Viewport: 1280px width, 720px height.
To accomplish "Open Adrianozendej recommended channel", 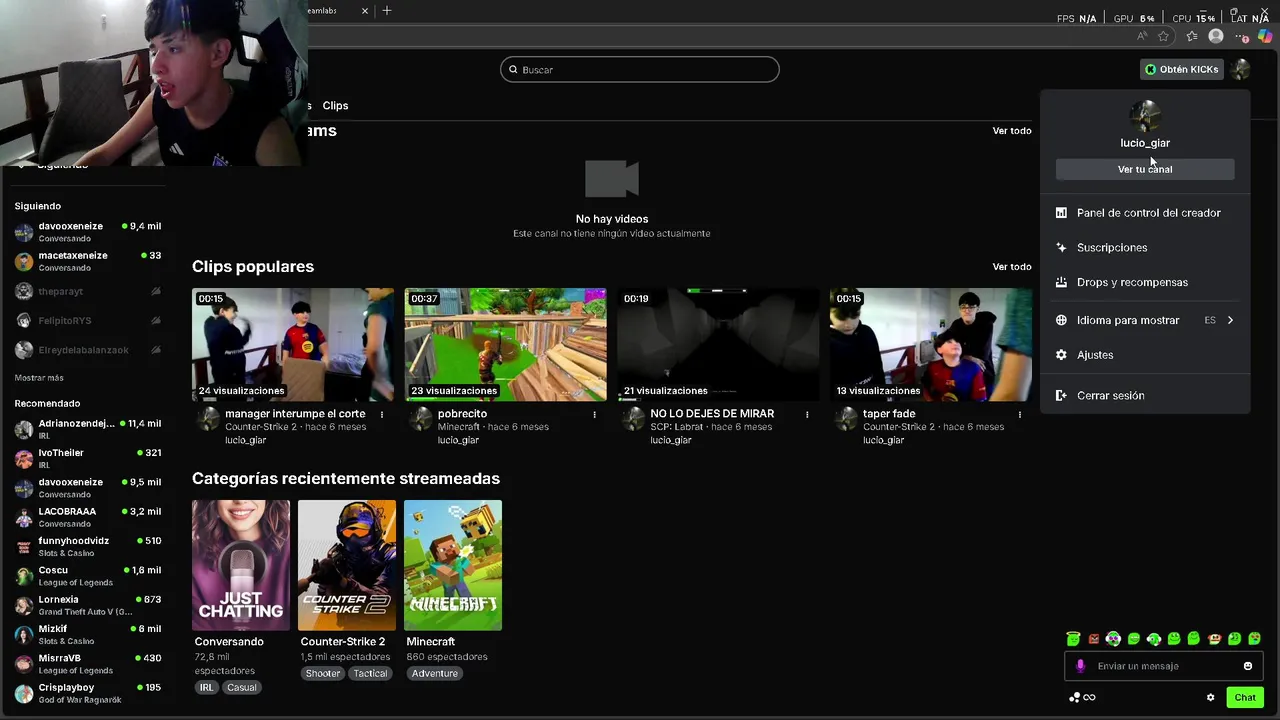I will (x=87, y=429).
